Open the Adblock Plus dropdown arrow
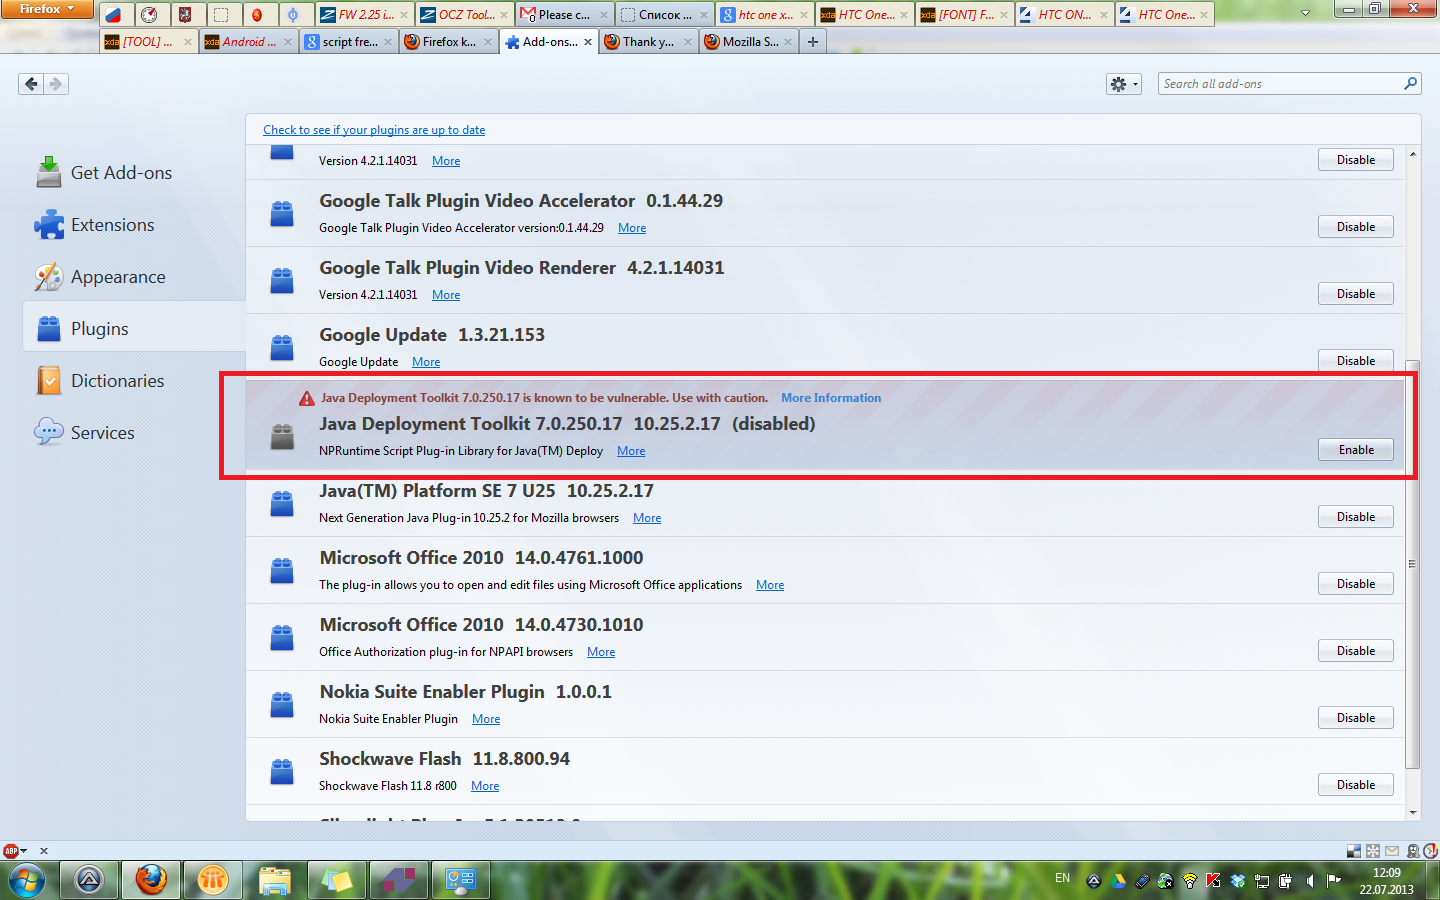This screenshot has height=900, width=1440. click(x=24, y=851)
